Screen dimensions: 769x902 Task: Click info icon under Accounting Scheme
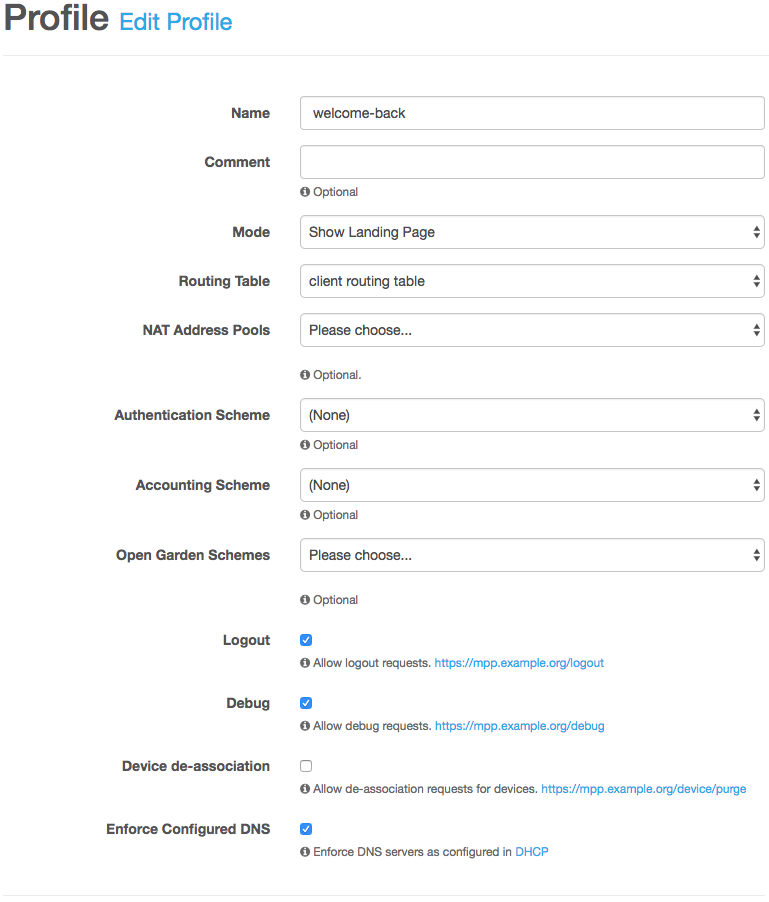(x=305, y=515)
